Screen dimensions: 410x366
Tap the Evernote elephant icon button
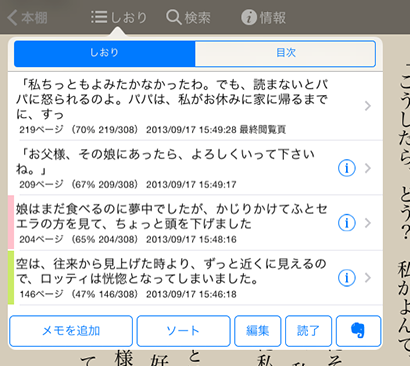[x=358, y=331]
